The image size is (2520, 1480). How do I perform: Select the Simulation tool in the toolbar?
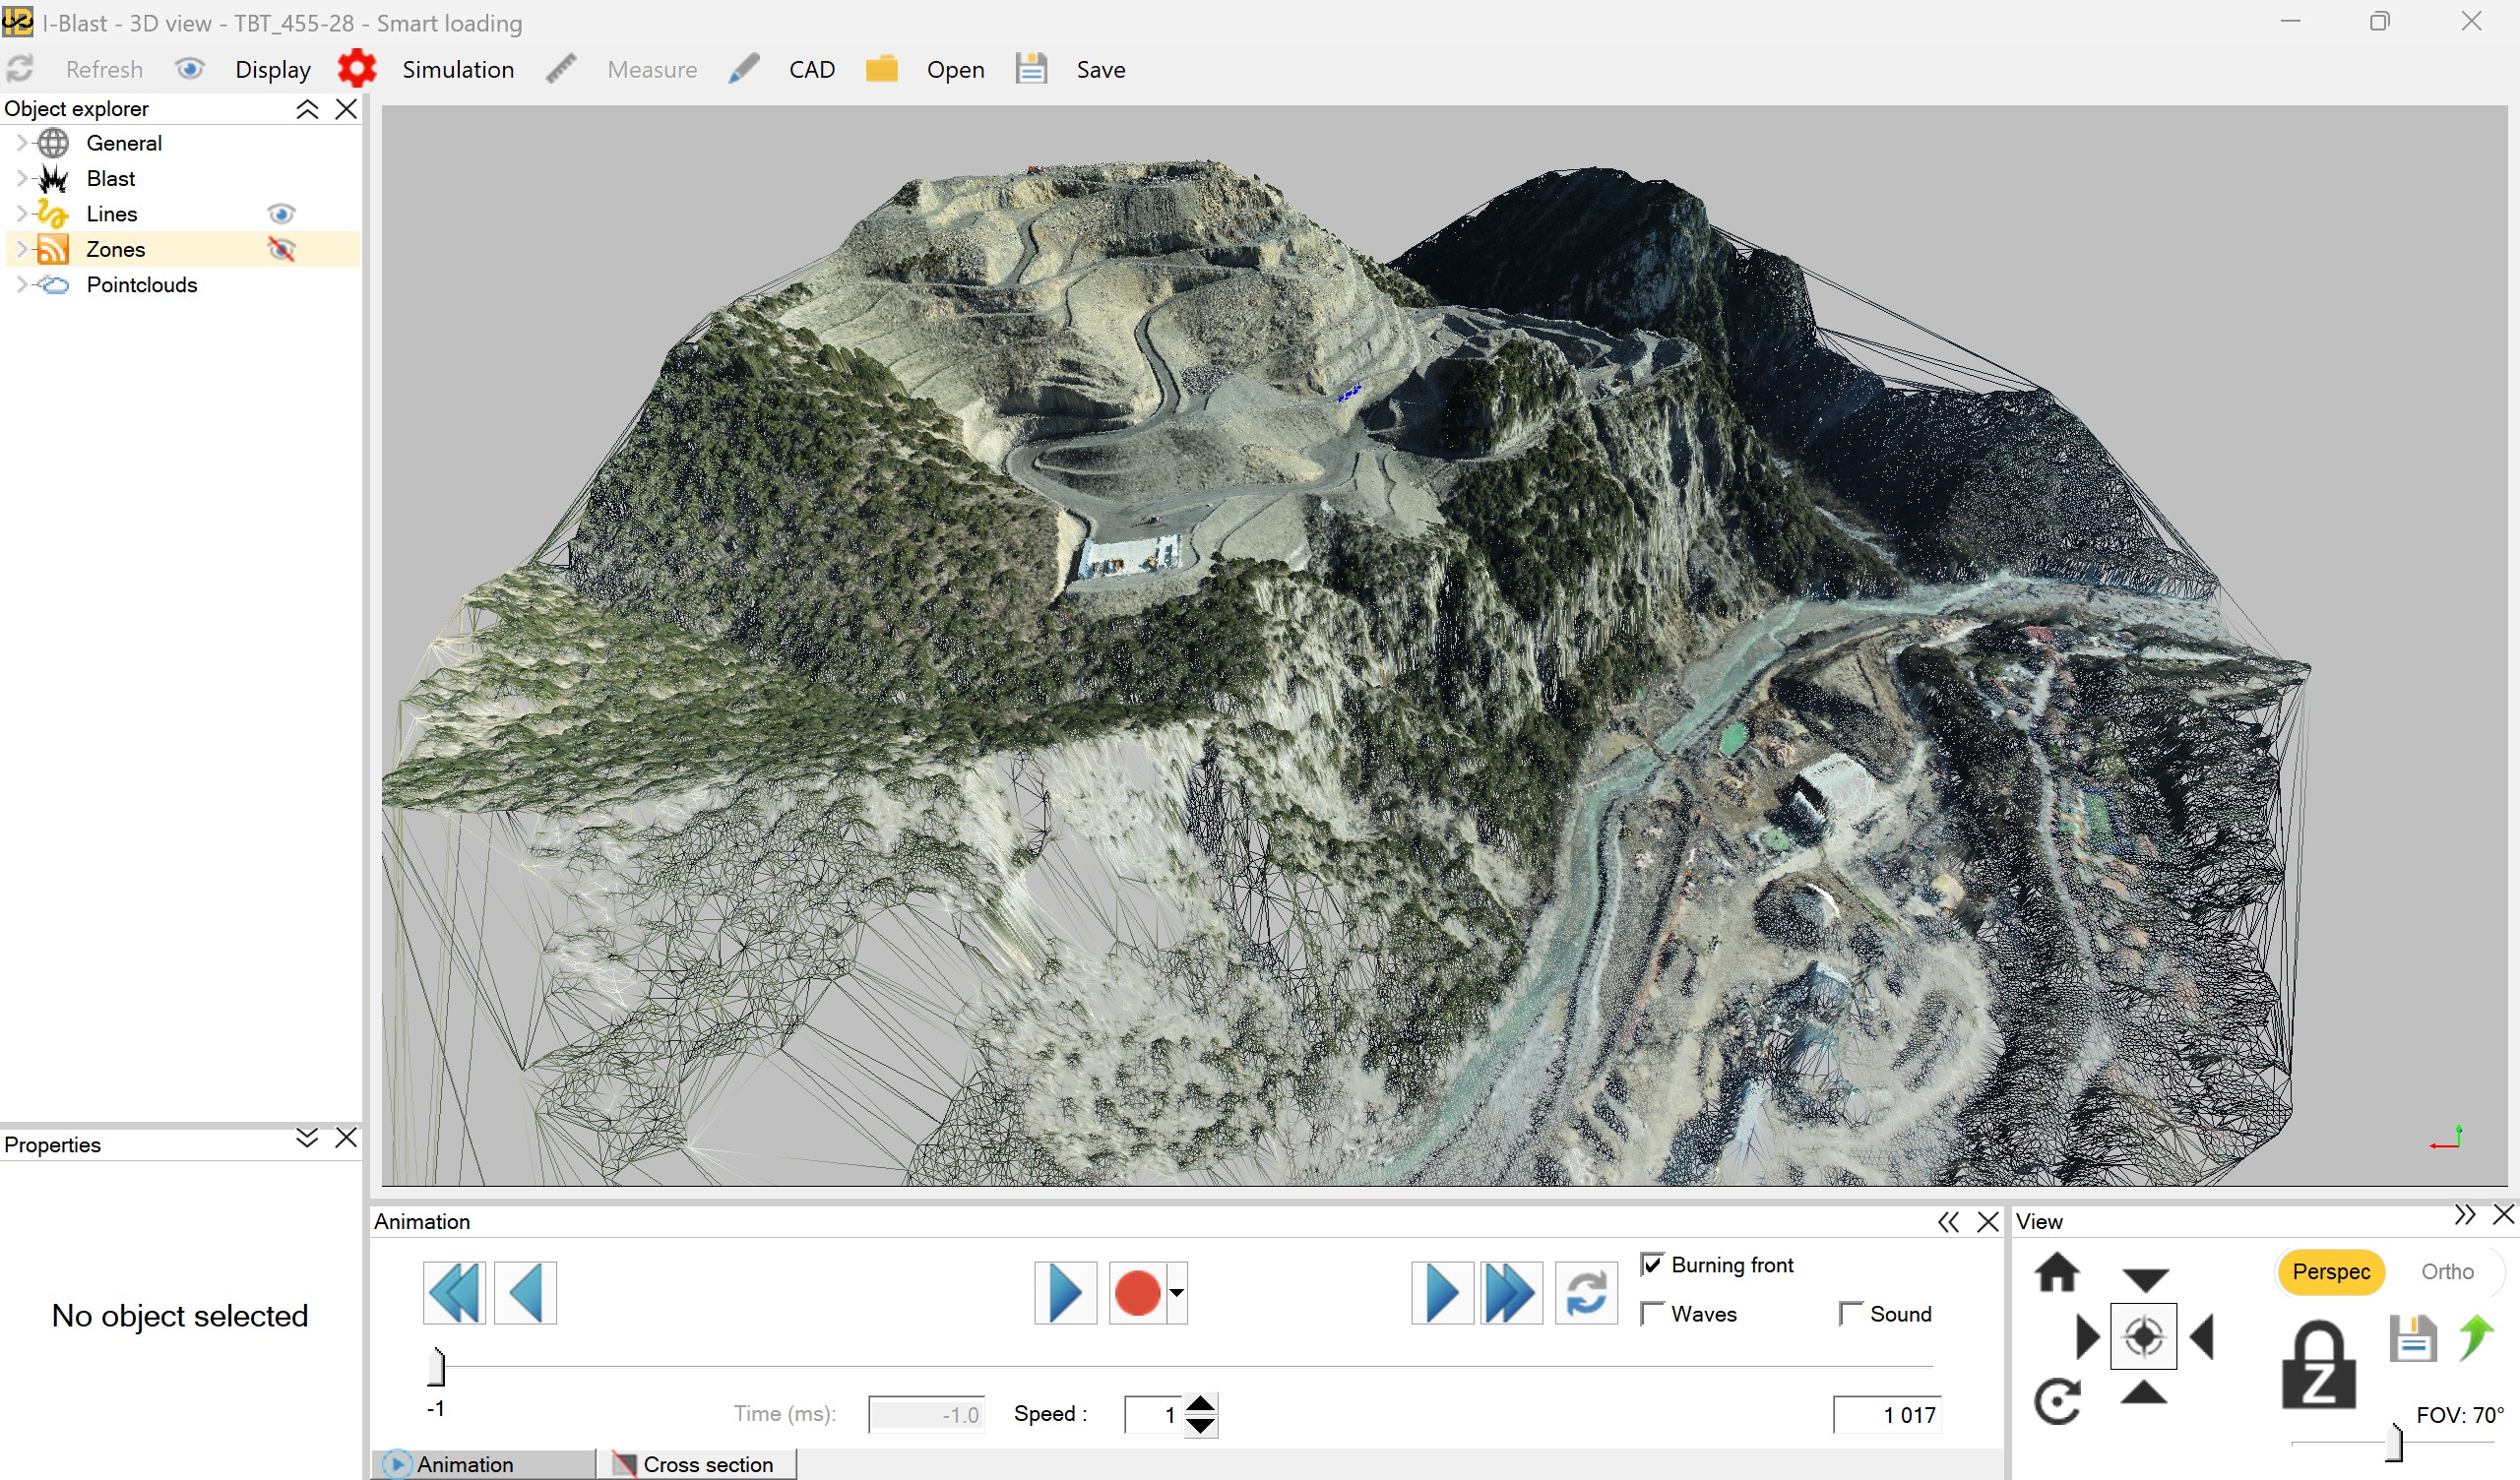[457, 69]
